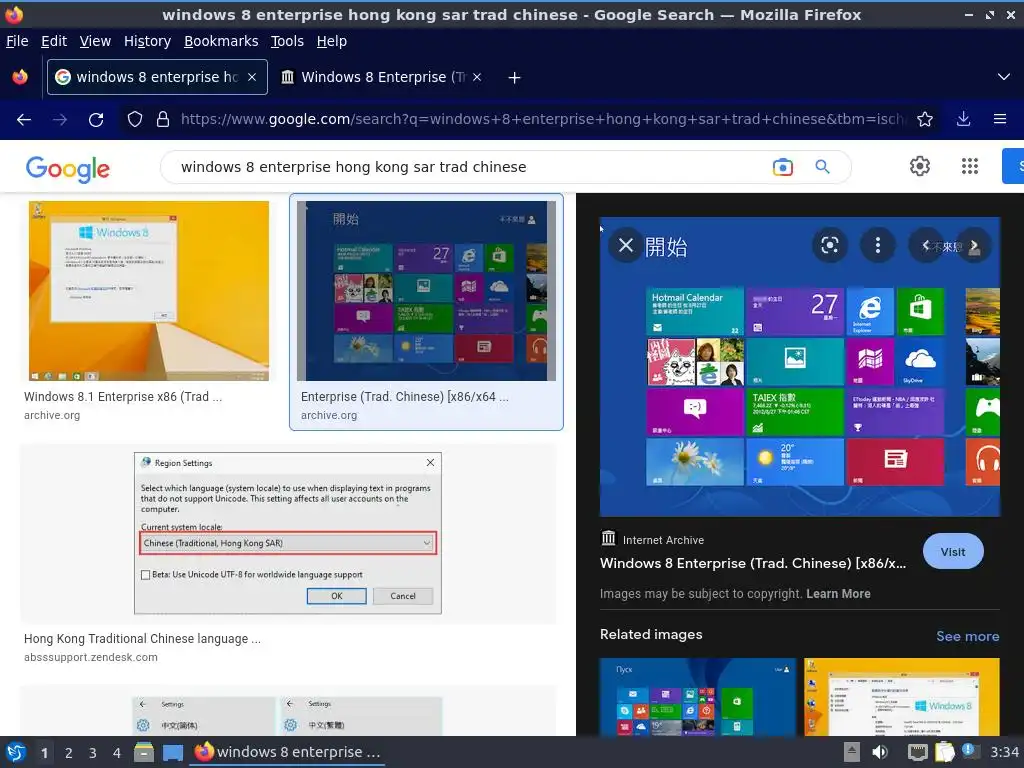List all tabs dropdown arrow

(x=1004, y=77)
